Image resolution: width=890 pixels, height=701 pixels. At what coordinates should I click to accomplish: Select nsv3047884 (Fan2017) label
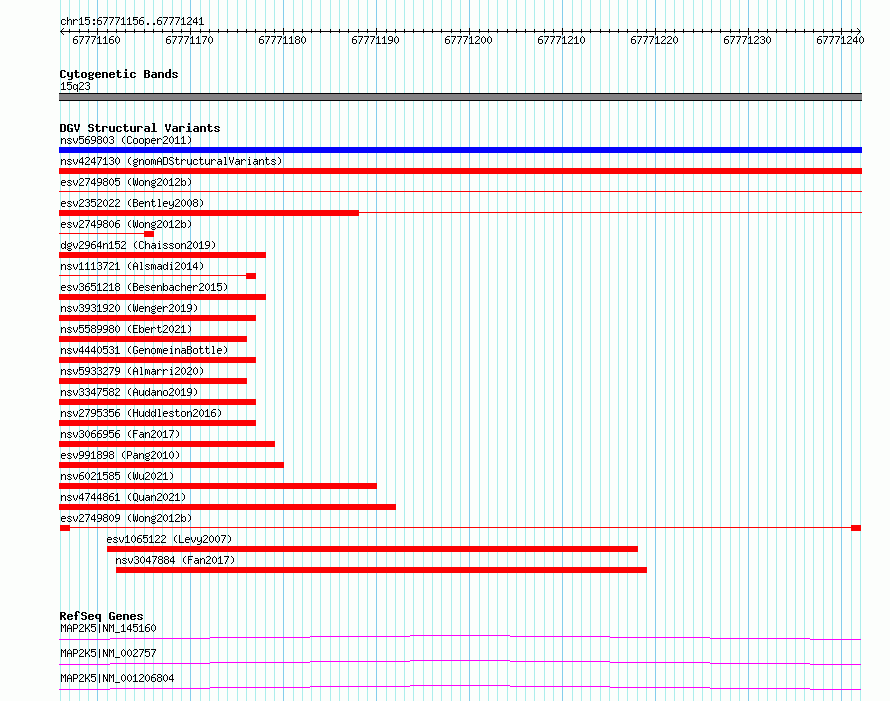(175, 560)
